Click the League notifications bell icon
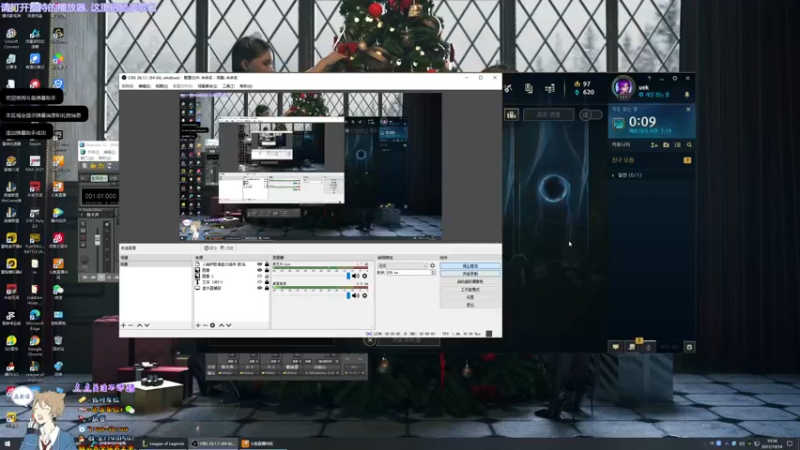Screen dimensions: 800x450 pyautogui.click(x=687, y=94)
